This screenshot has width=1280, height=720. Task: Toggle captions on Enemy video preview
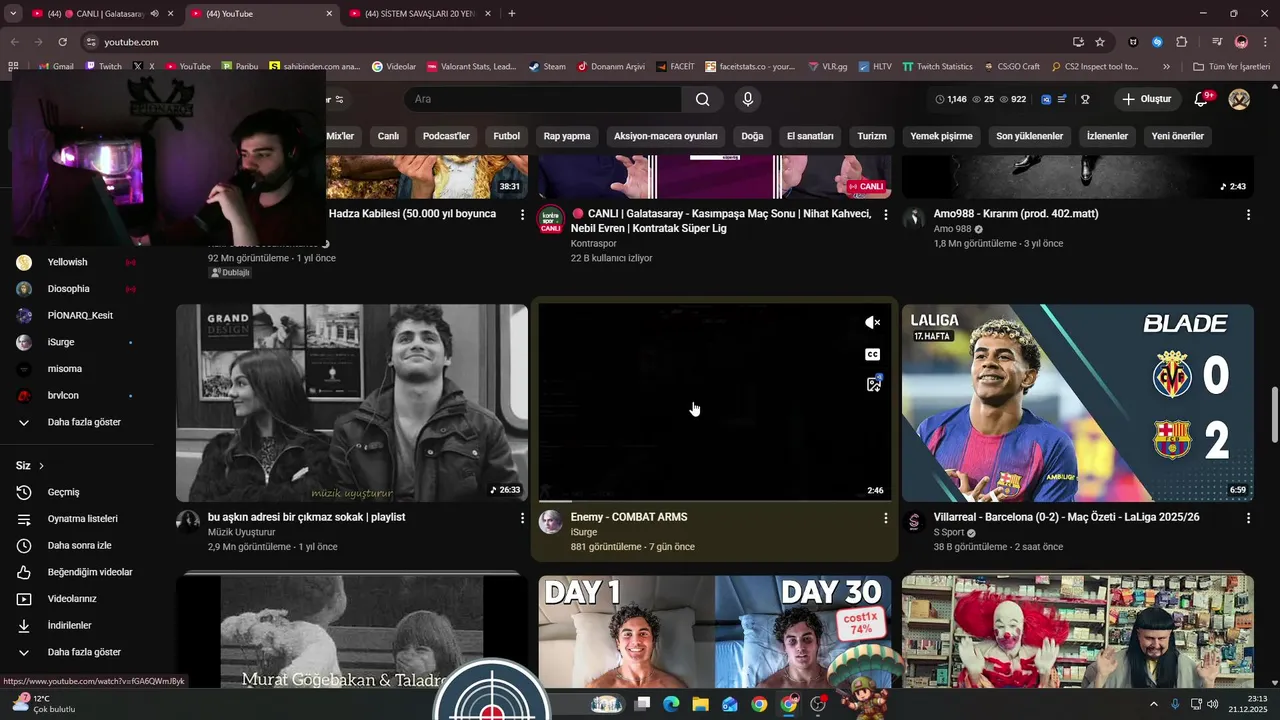(873, 354)
